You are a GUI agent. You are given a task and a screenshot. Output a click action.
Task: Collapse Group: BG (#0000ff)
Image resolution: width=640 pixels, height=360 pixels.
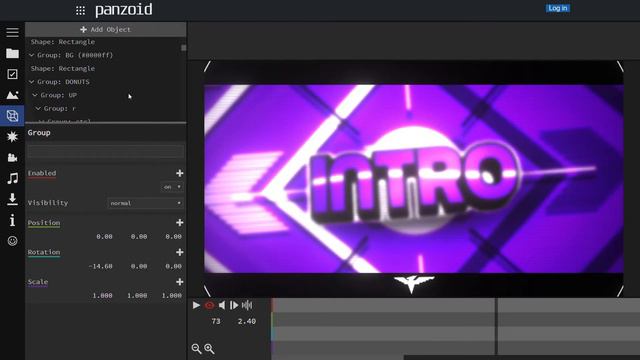(31, 55)
